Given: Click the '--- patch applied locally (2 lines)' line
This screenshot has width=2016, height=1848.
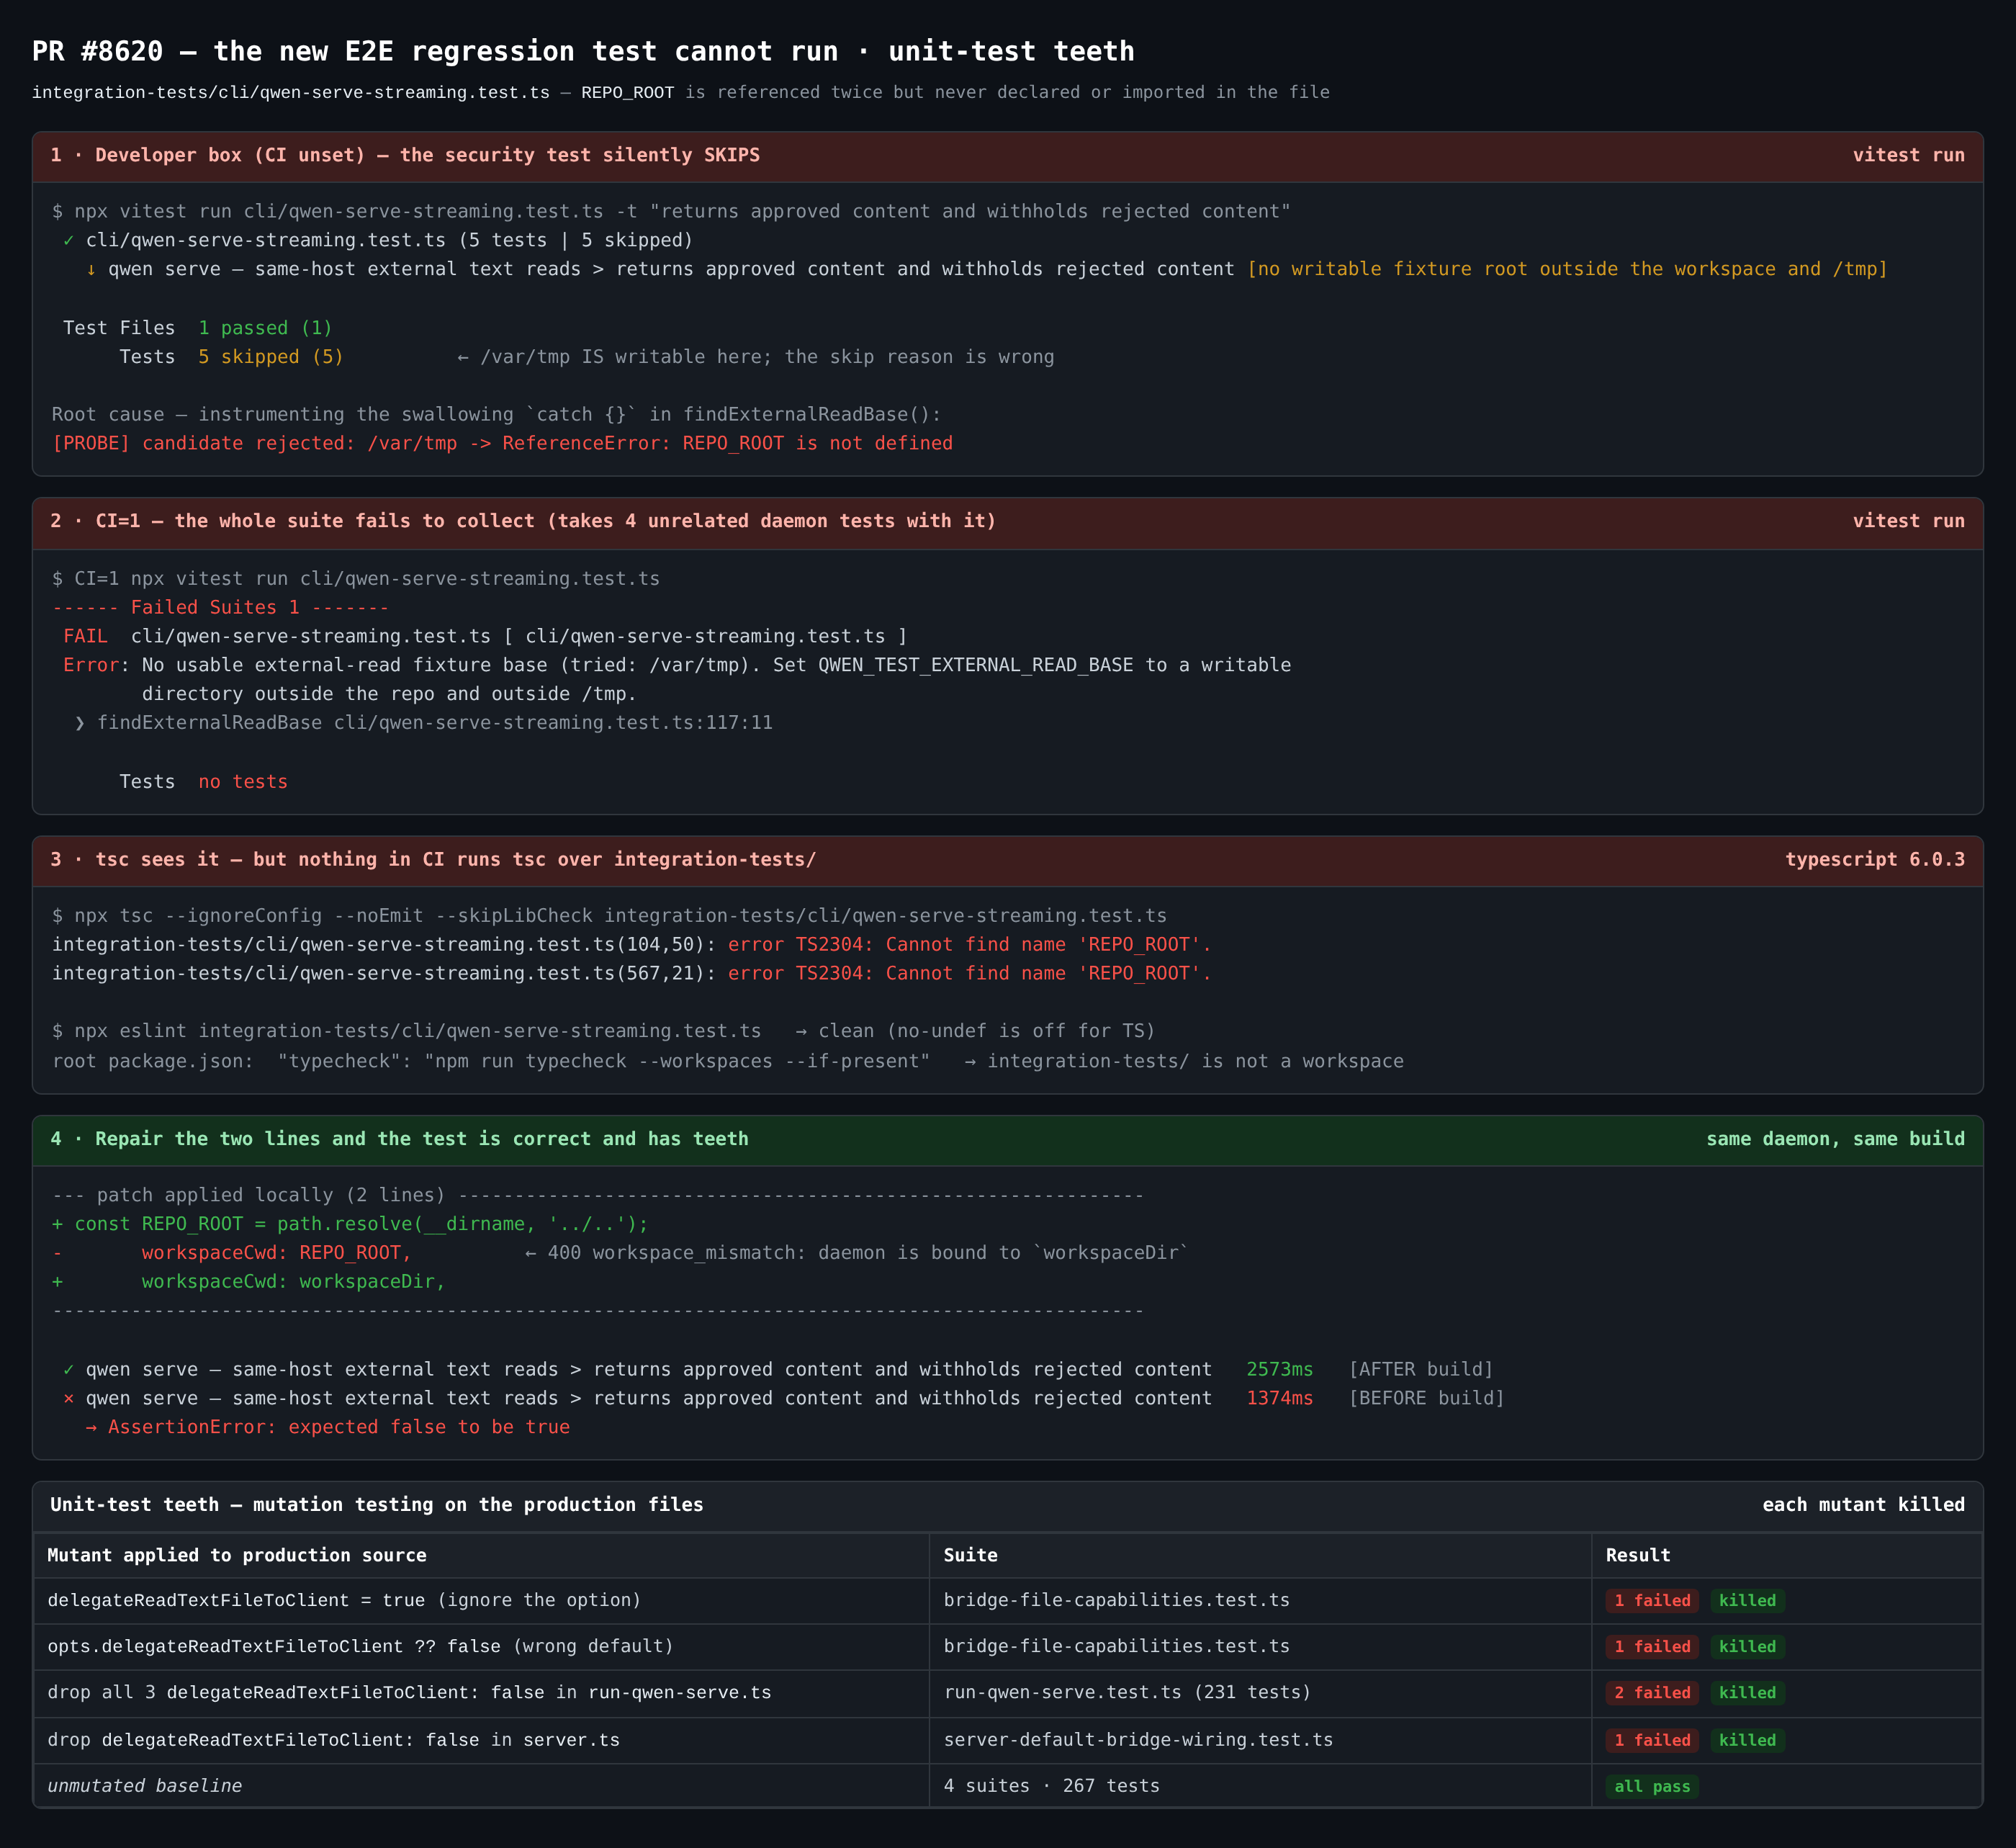Looking at the screenshot, I should click(598, 1196).
